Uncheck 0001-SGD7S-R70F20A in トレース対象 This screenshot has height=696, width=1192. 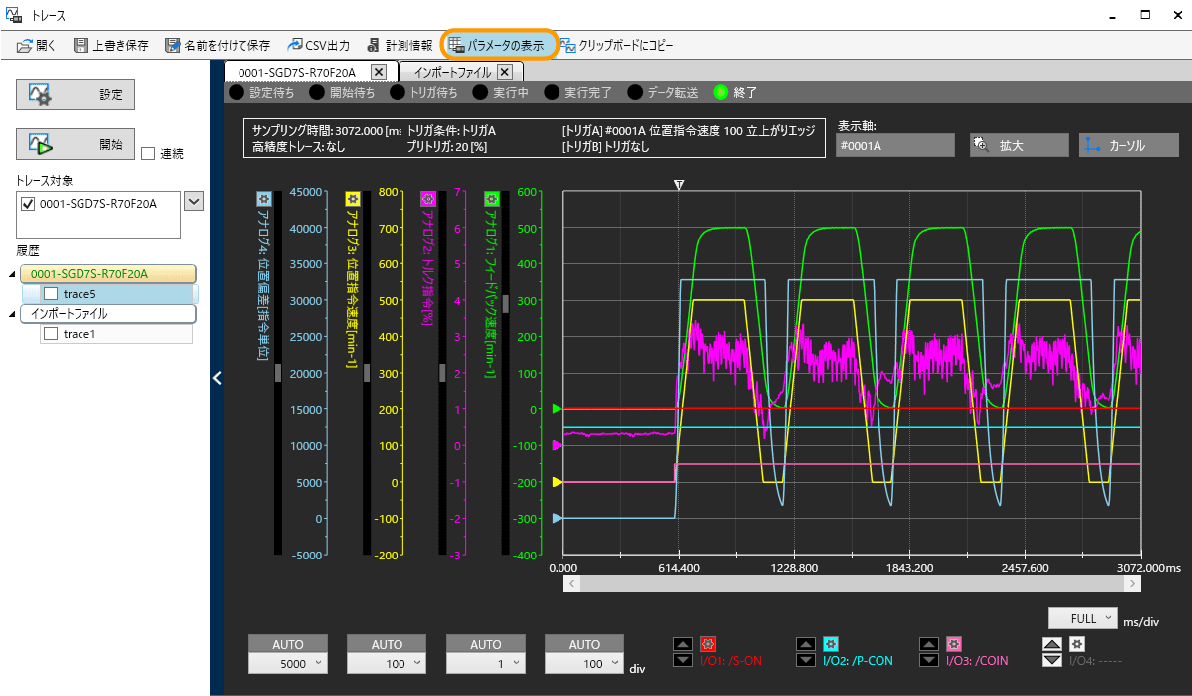[x=28, y=204]
